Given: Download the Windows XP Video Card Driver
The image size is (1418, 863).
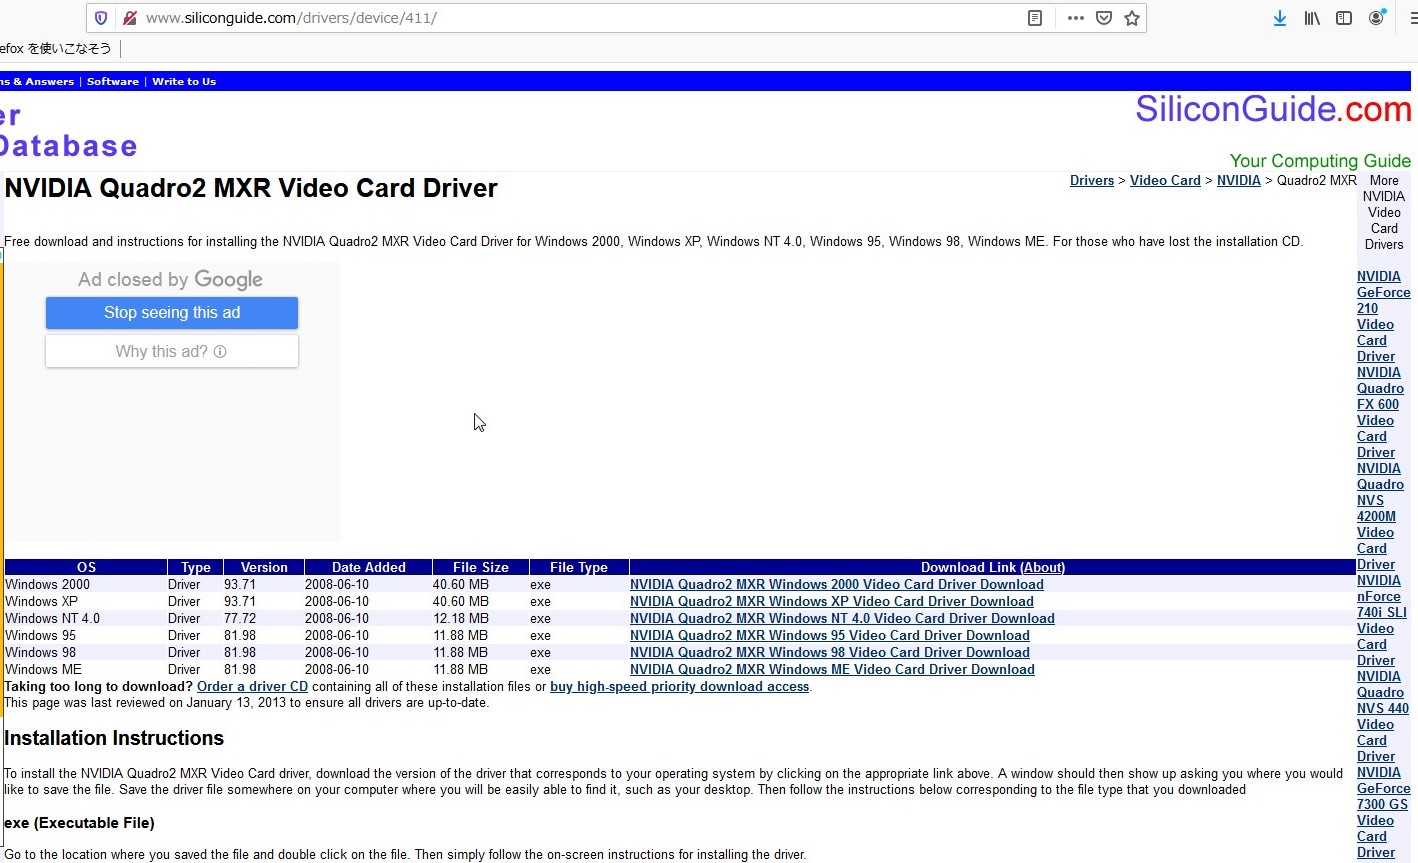Looking at the screenshot, I should pos(831,602).
